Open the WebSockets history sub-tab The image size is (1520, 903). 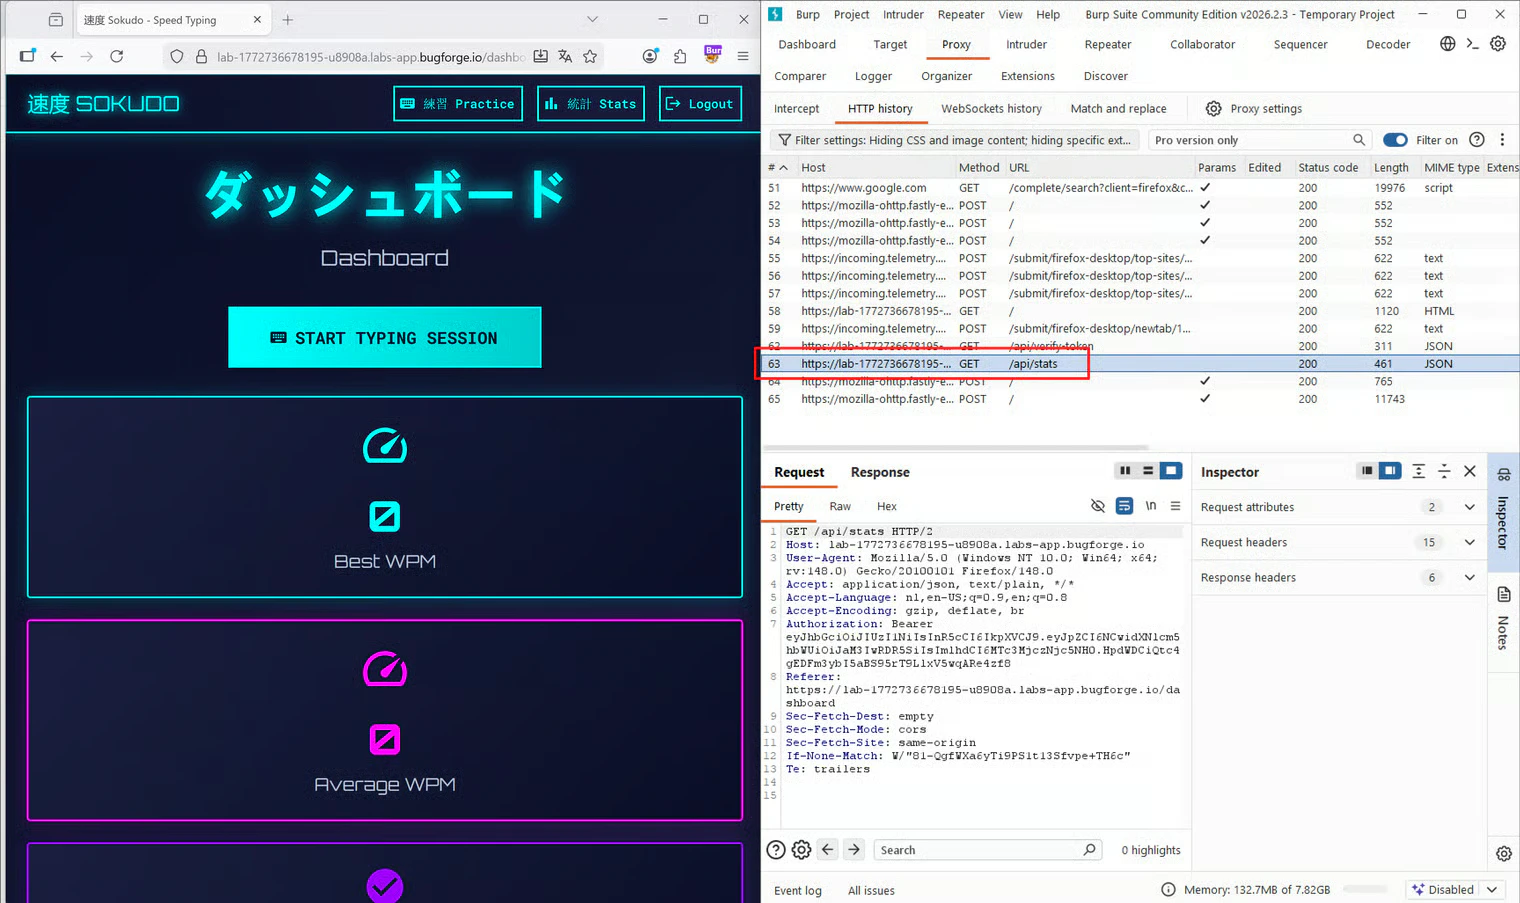pyautogui.click(x=991, y=108)
